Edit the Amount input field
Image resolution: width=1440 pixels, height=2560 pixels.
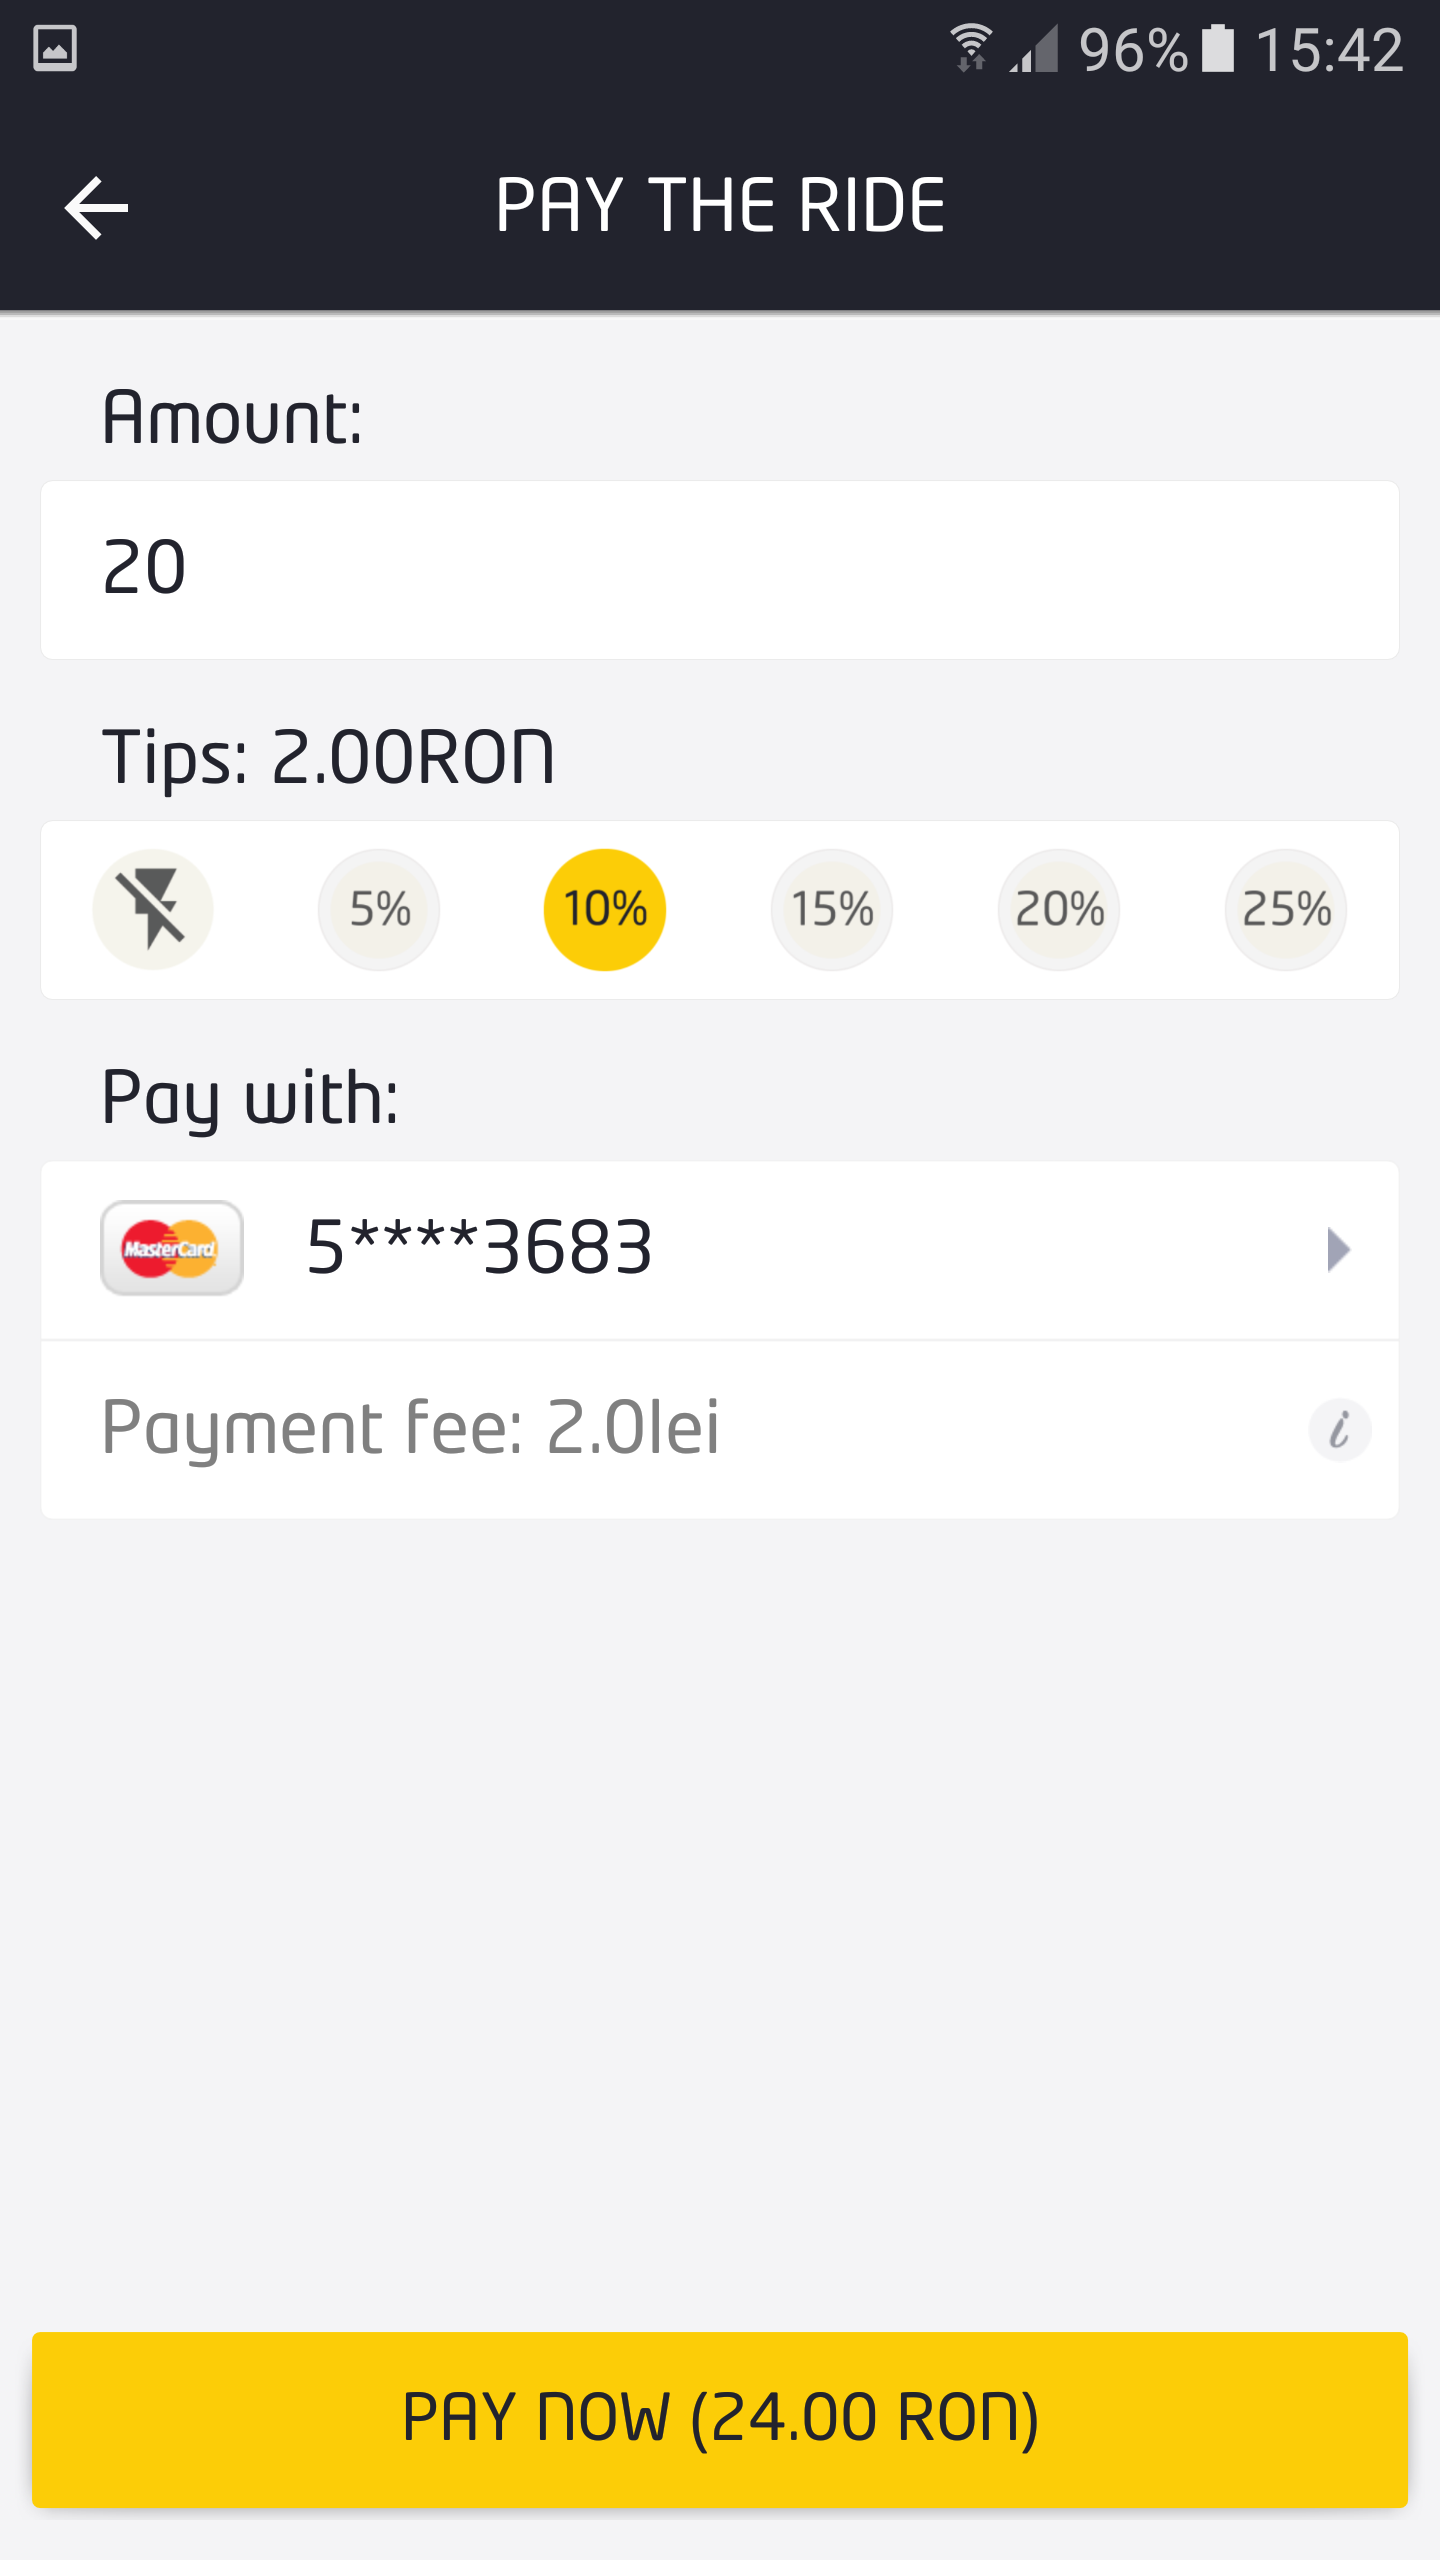click(720, 570)
